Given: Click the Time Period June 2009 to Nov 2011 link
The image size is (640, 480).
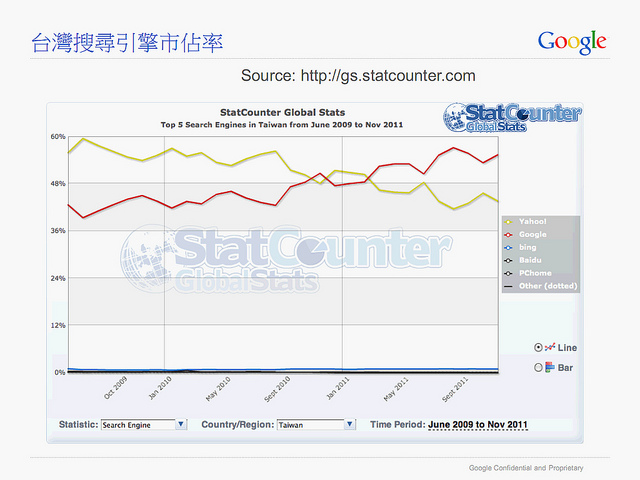Looking at the screenshot, I should [478, 424].
